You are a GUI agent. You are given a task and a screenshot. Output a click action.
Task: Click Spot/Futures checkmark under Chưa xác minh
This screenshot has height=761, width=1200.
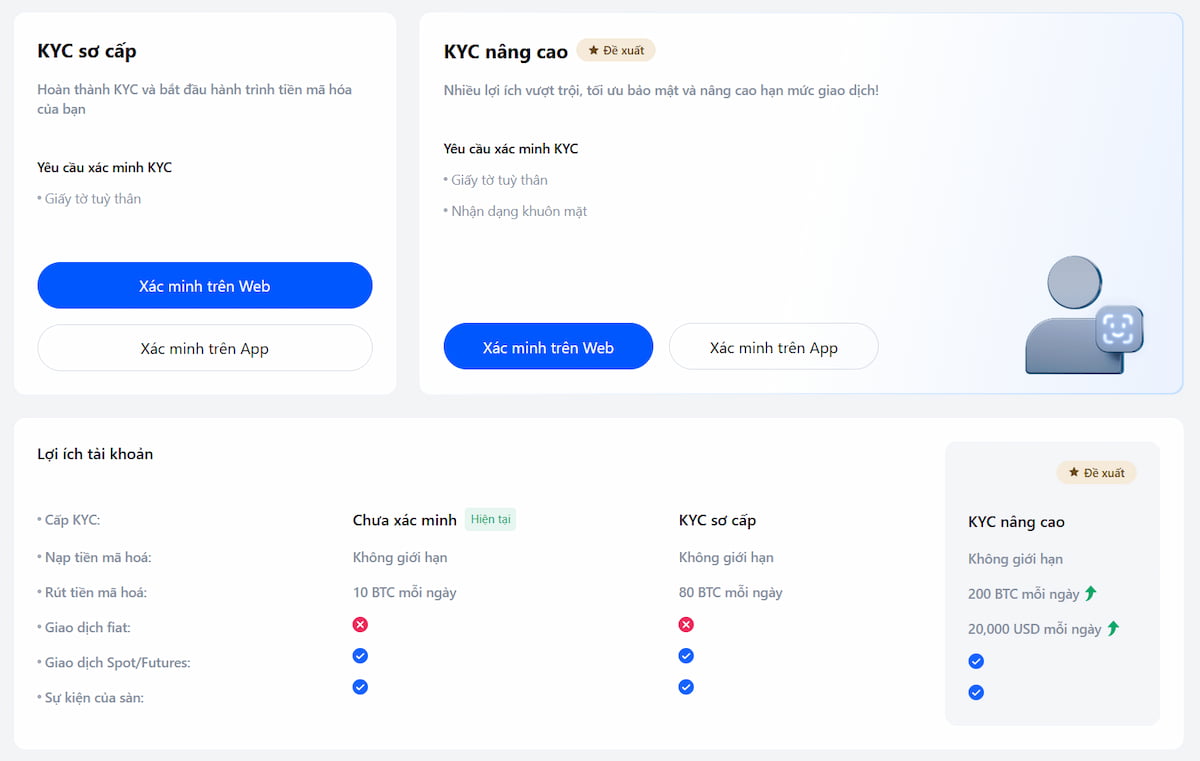tap(360, 656)
